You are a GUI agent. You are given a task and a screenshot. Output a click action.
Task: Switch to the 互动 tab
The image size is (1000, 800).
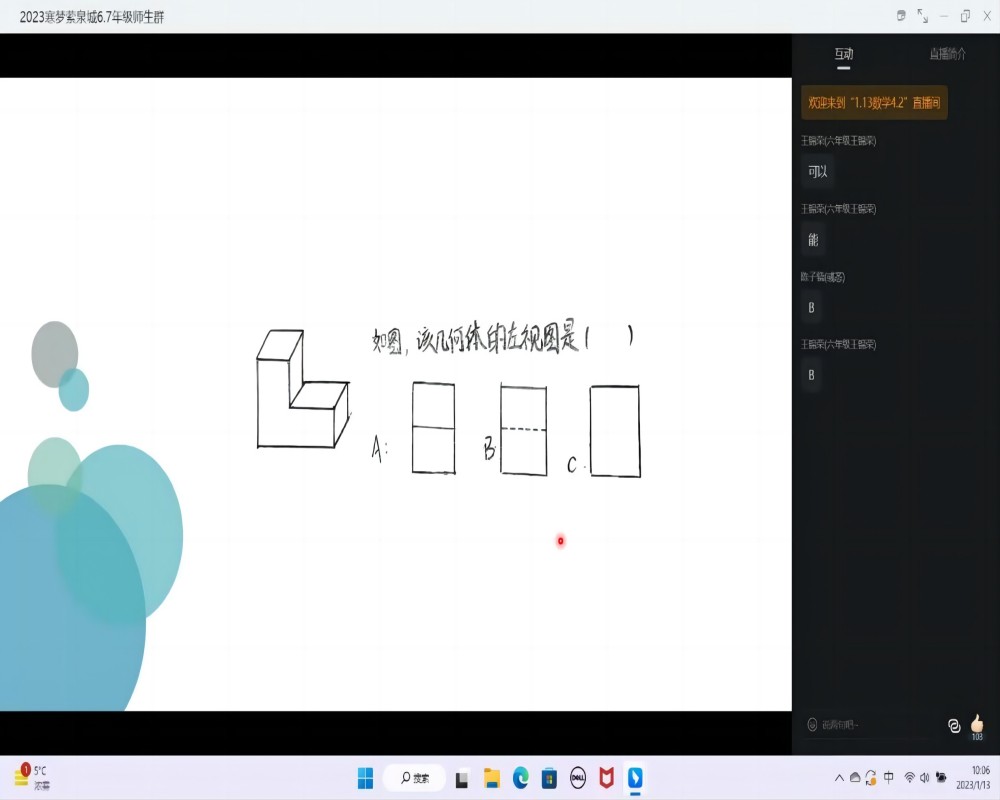[844, 54]
